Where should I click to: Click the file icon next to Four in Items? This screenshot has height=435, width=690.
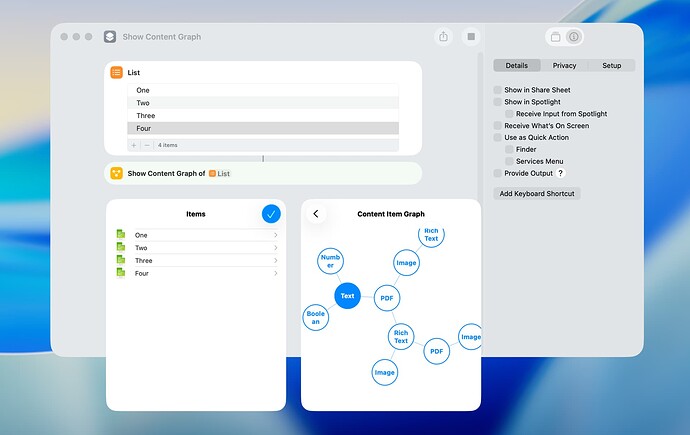click(x=121, y=273)
